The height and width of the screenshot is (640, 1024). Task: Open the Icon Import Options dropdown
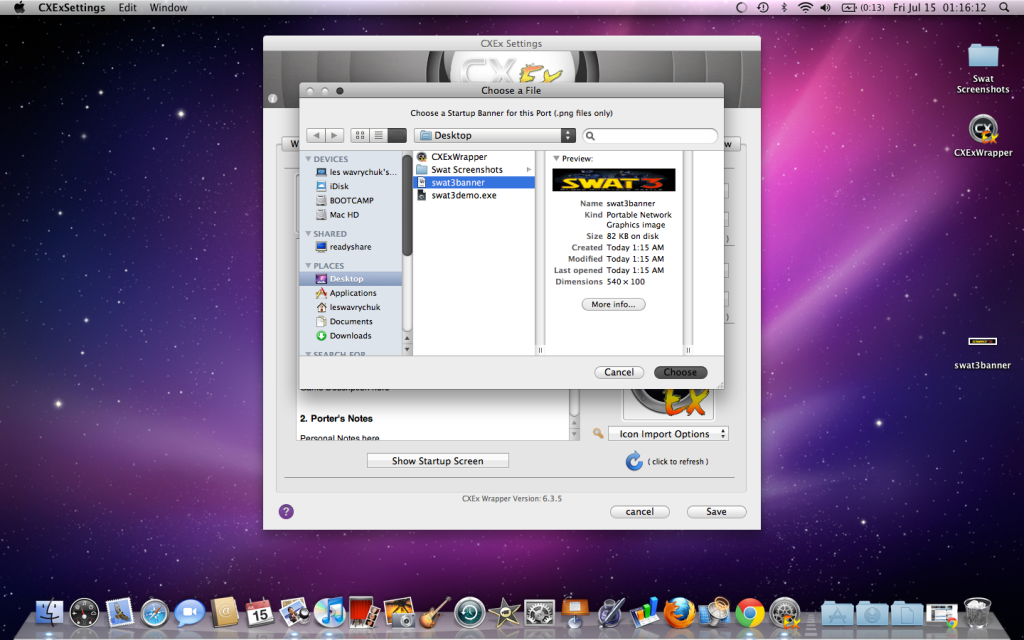(668, 434)
